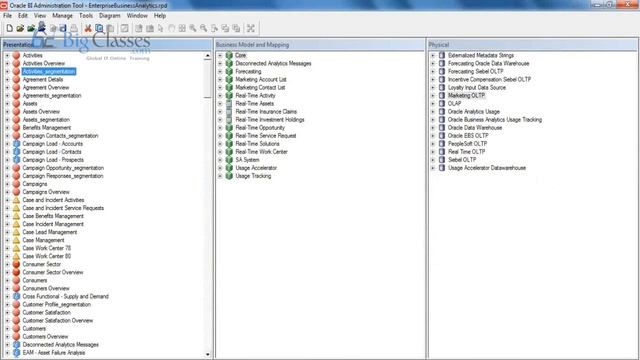The height and width of the screenshot is (360, 640).
Task: Click the red icon beside Activities Overview
Action: point(16,63)
